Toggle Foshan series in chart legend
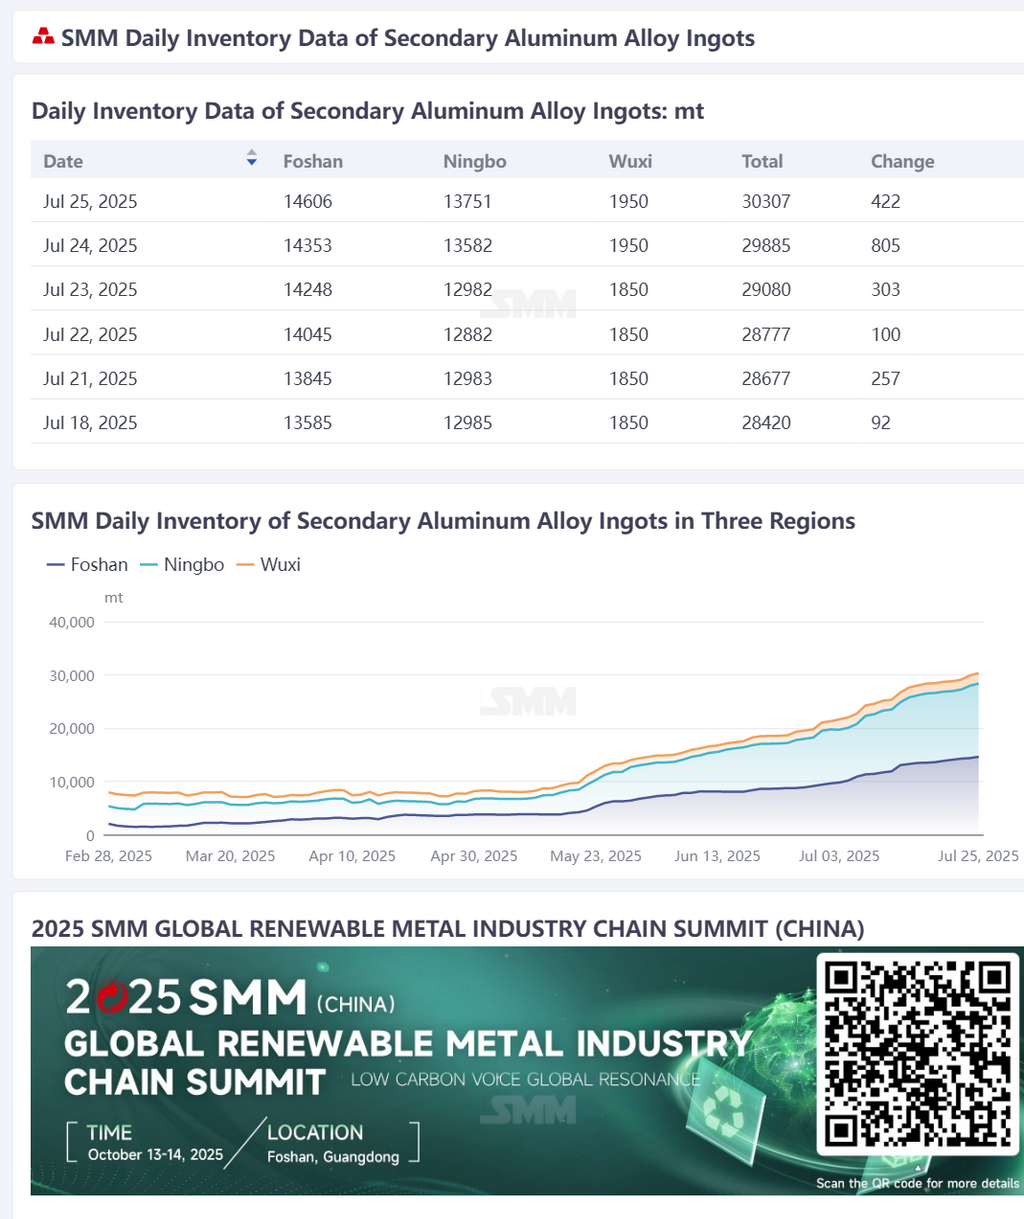 click(x=88, y=564)
